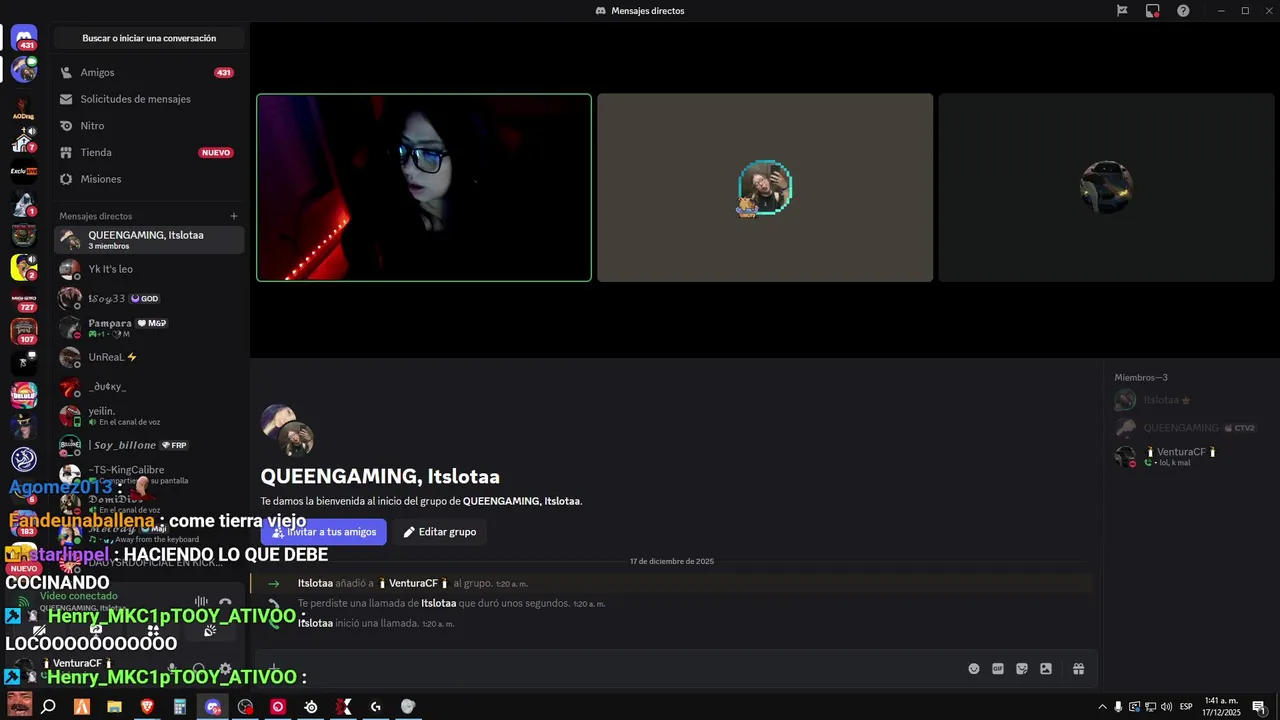Viewport: 1280px width, 720px height.
Task: Click VenturaCF name in added-to-group message
Action: point(413,583)
